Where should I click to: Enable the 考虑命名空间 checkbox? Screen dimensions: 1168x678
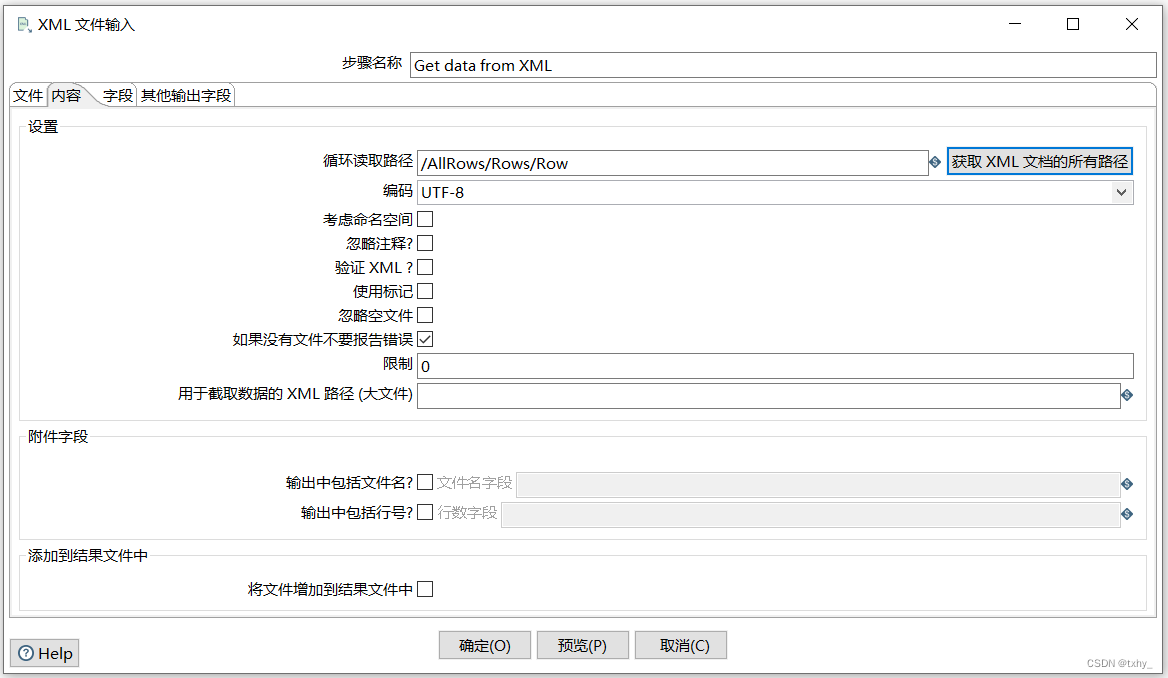pos(425,218)
